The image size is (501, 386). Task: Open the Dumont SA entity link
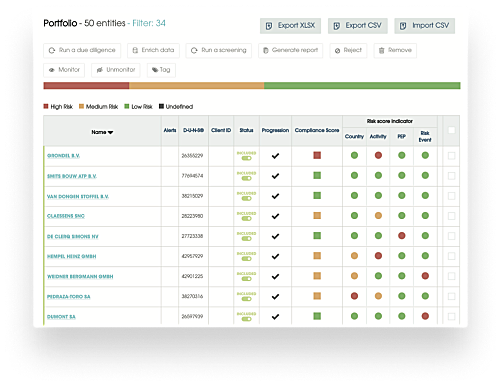coord(61,317)
